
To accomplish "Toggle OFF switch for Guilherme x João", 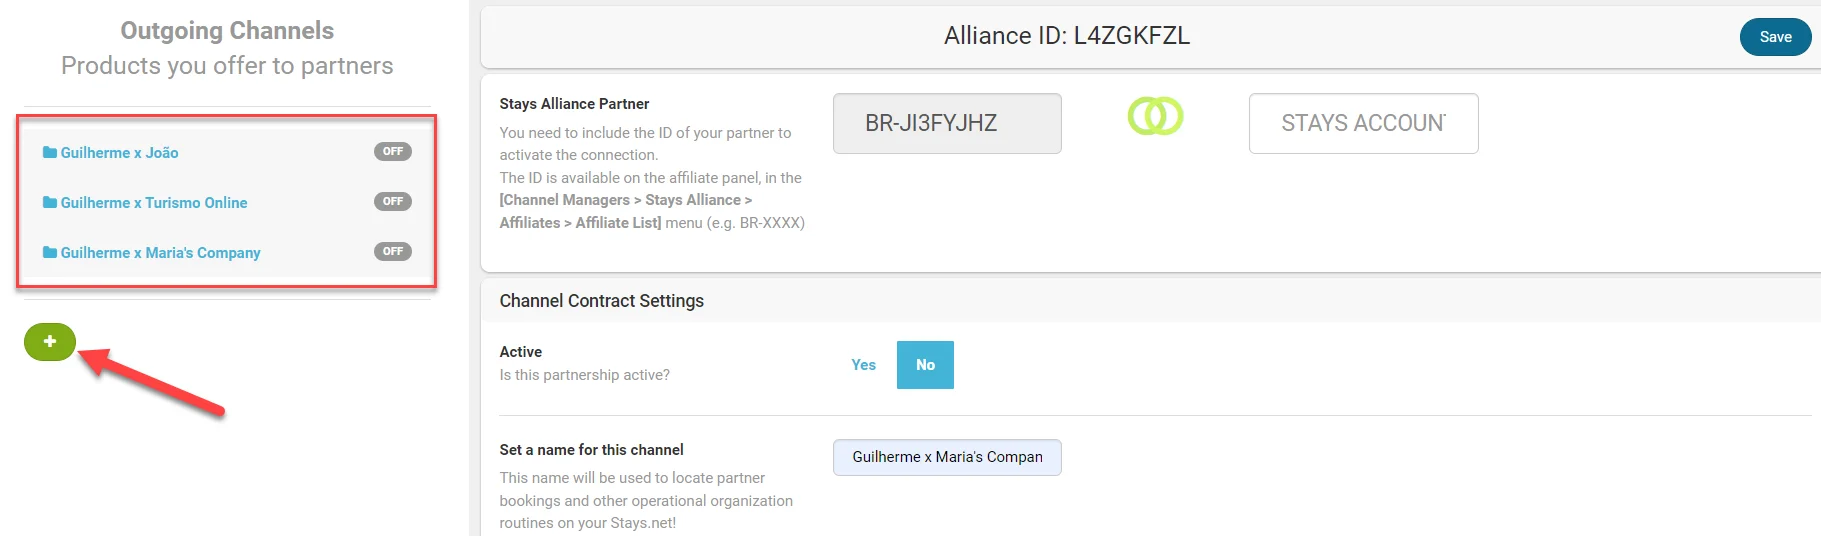I will tap(393, 152).
